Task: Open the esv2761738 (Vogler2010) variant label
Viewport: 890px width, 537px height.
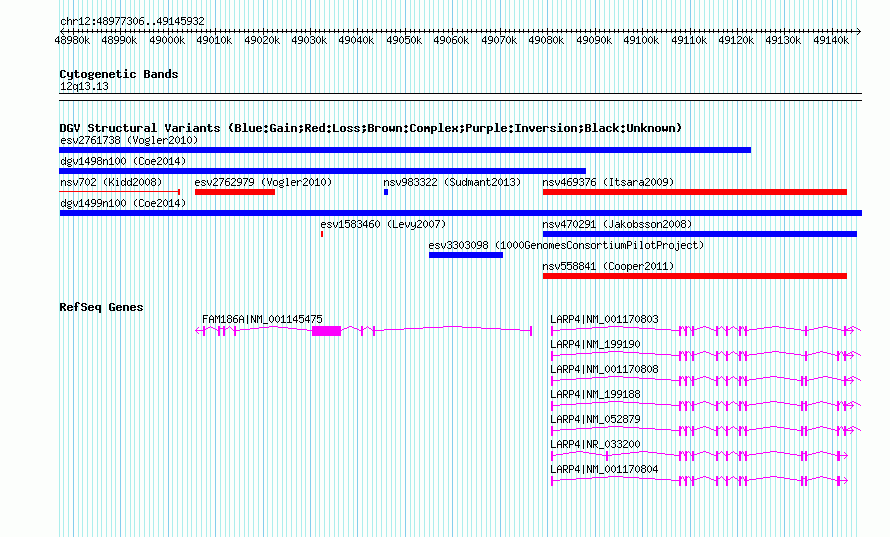Action: (129, 140)
